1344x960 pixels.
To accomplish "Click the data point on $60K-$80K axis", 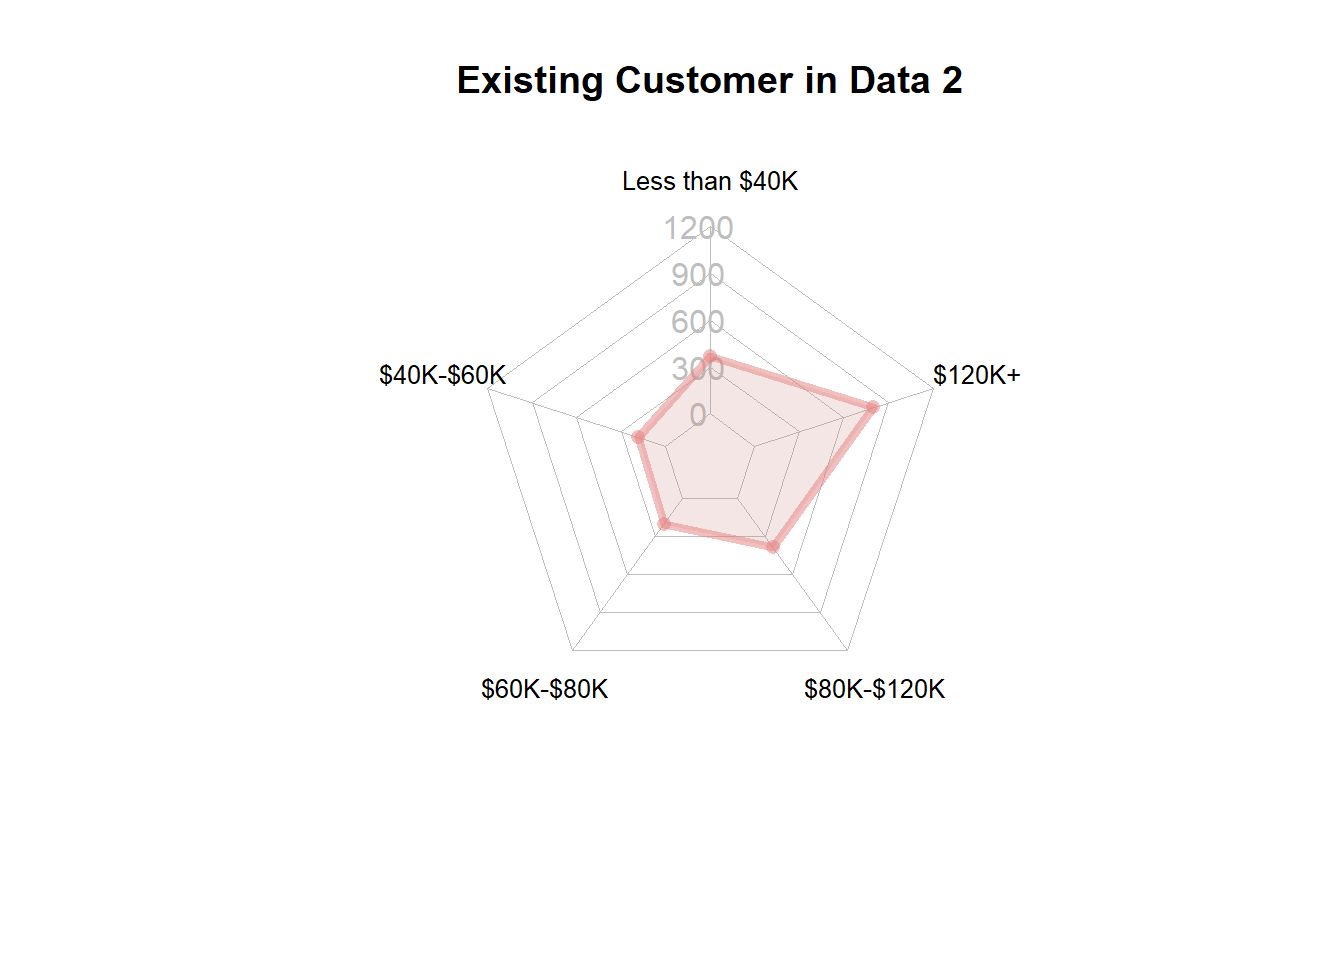I will pyautogui.click(x=665, y=524).
